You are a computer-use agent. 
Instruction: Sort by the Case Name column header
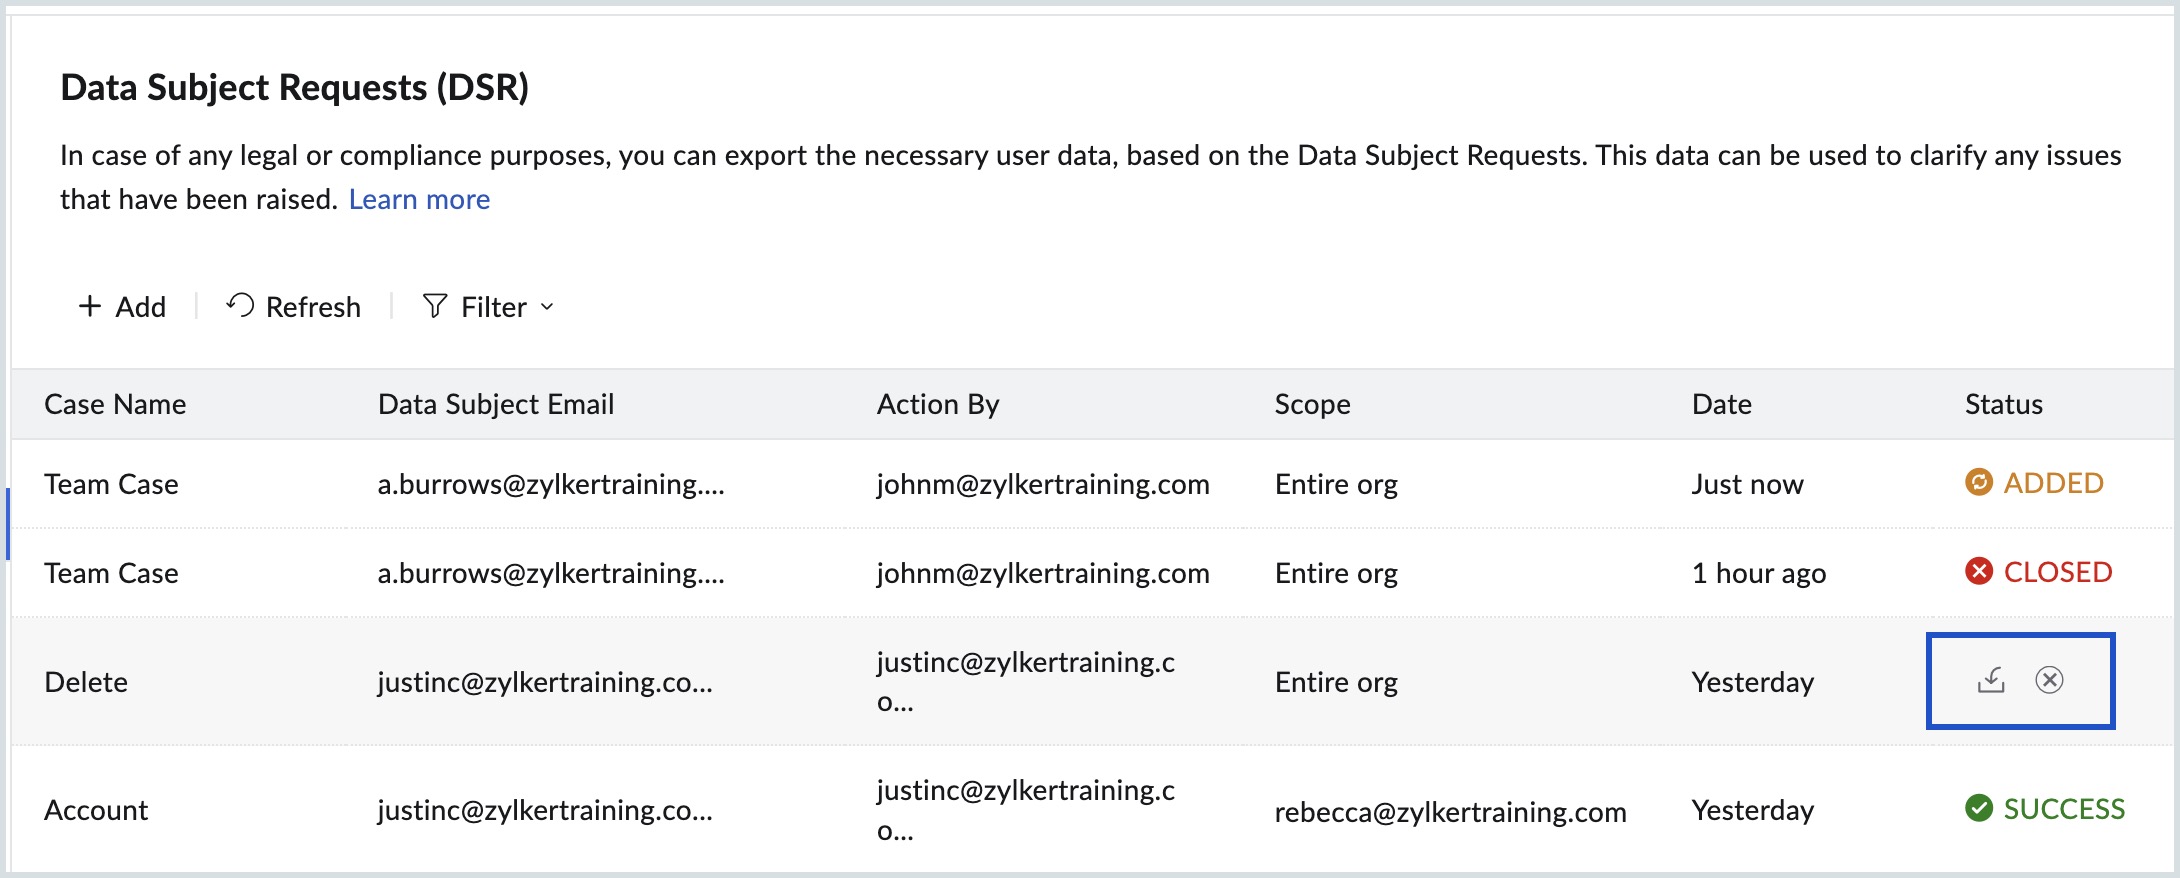tap(115, 404)
